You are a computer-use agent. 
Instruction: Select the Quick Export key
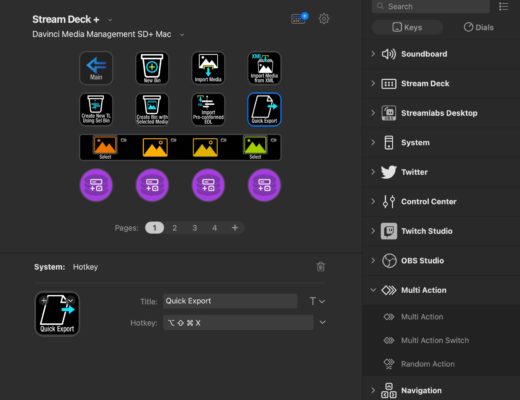pos(264,109)
